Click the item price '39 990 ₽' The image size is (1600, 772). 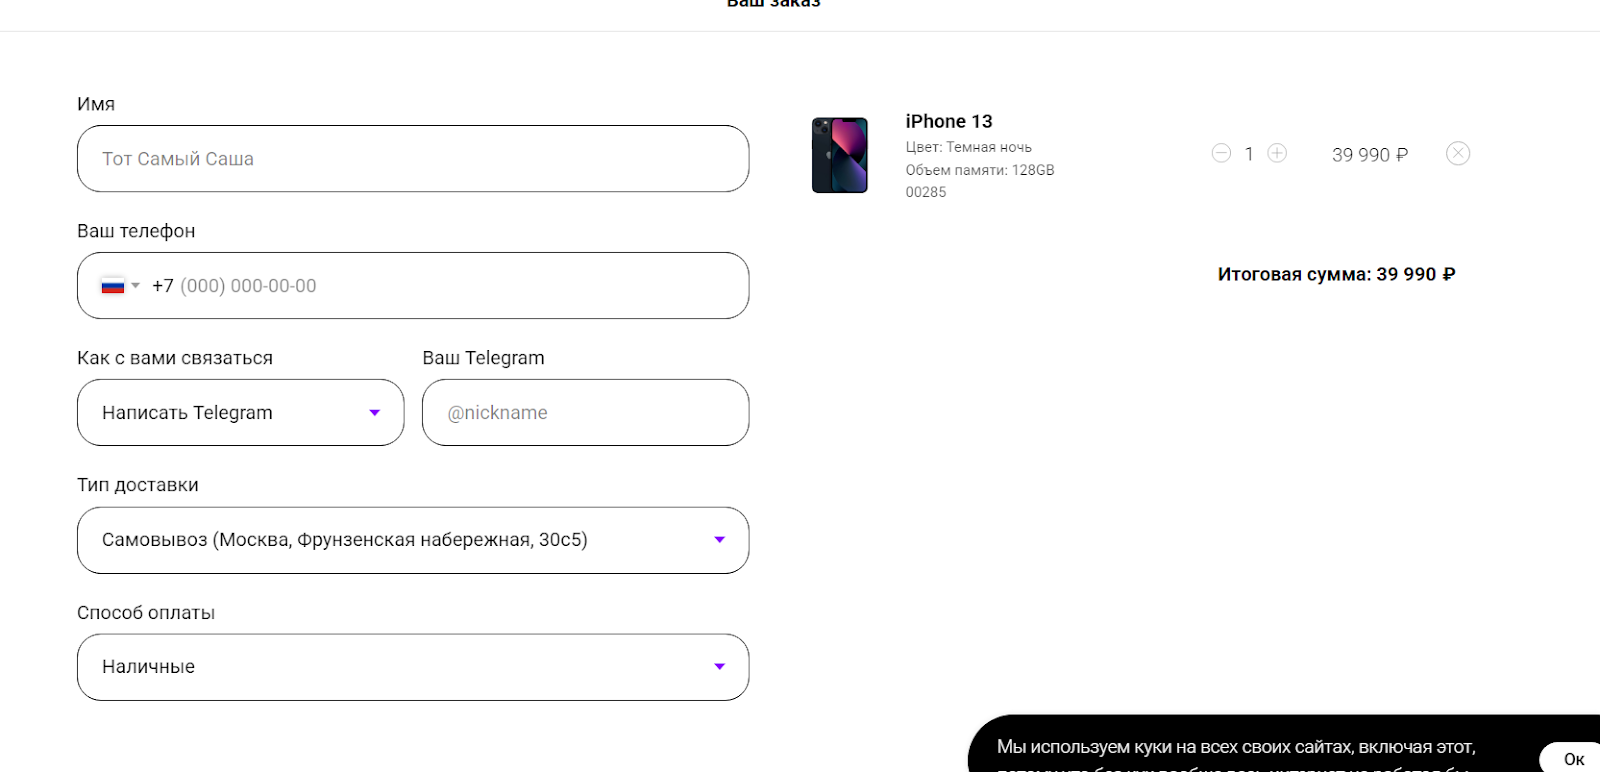tap(1369, 155)
